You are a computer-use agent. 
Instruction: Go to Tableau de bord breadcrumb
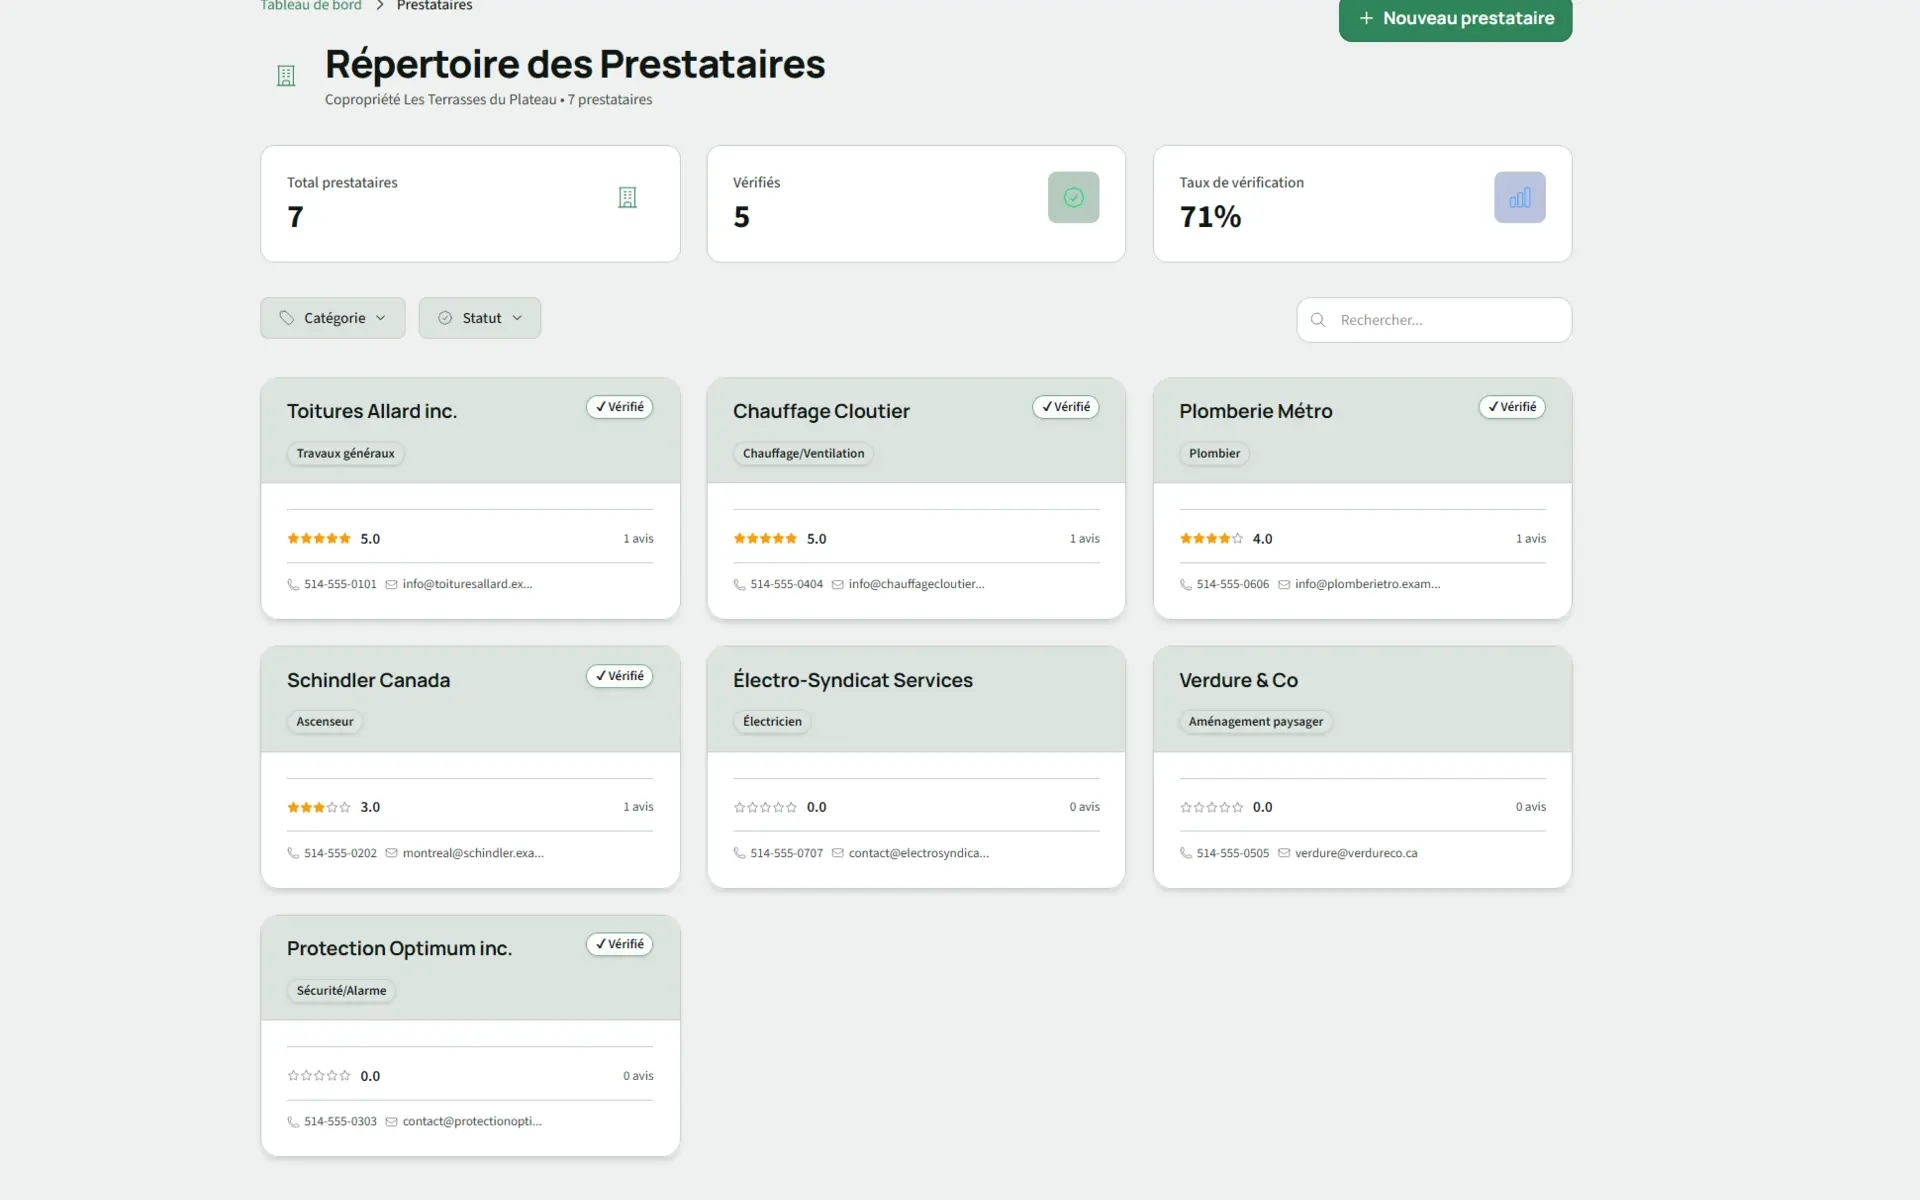311,6
